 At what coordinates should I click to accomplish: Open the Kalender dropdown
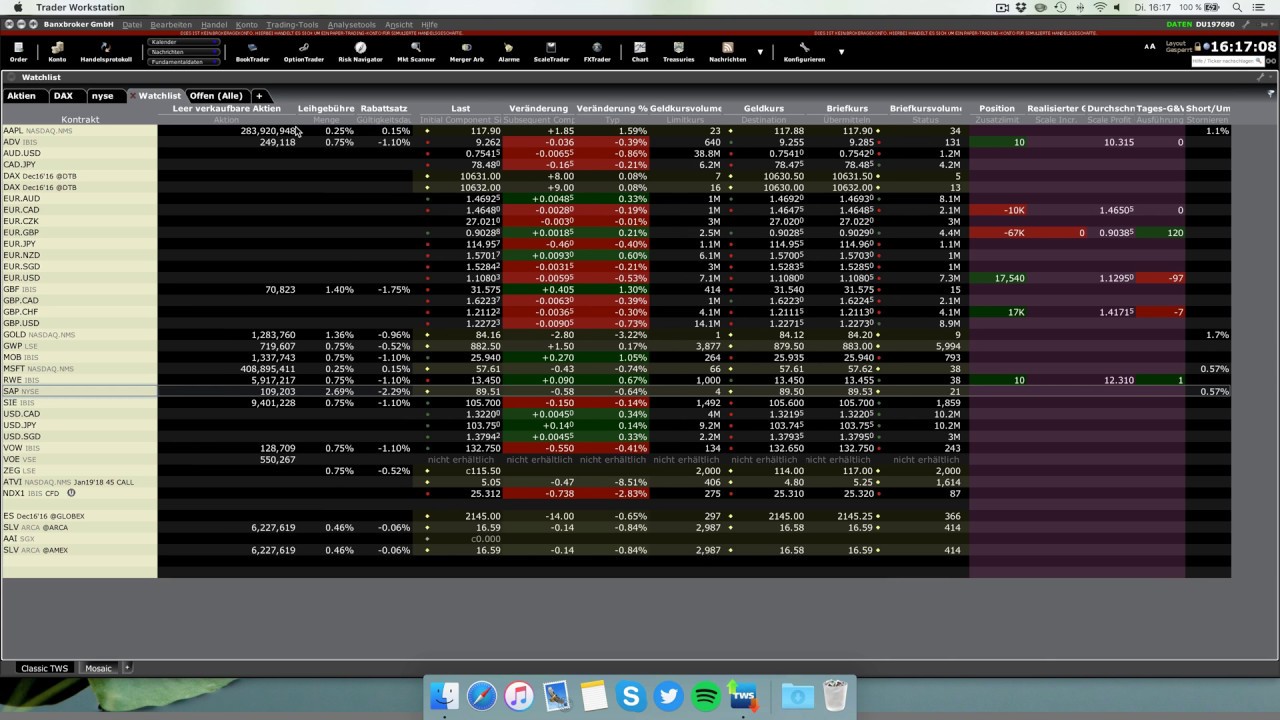tap(185, 42)
